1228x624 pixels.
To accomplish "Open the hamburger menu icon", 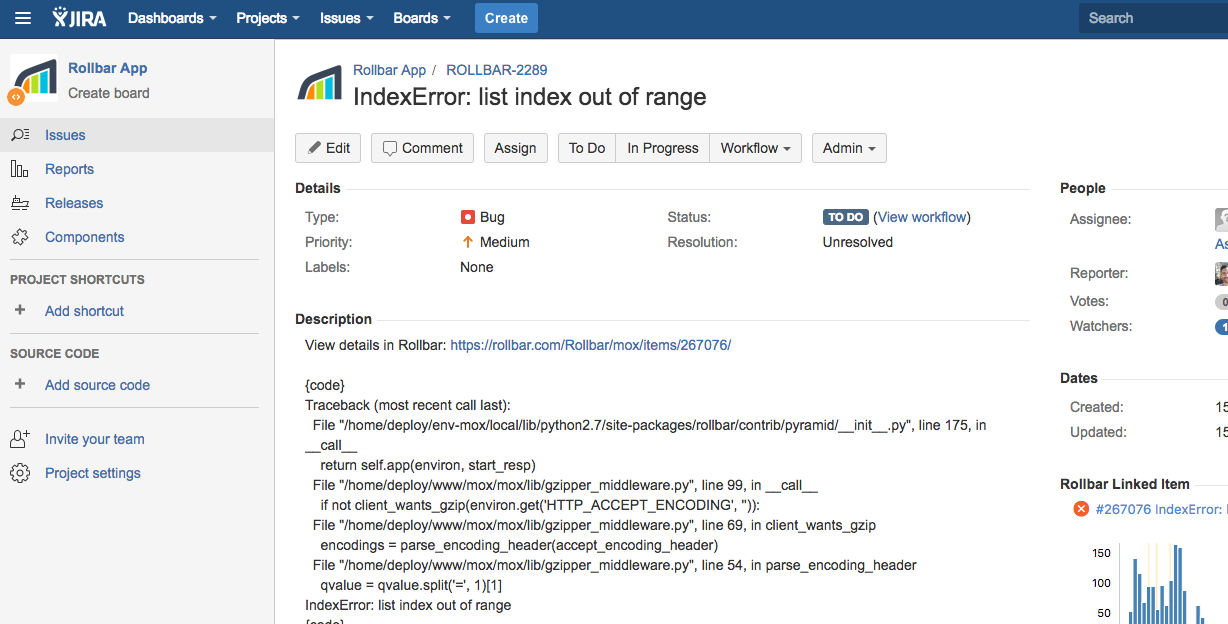I will 23,18.
